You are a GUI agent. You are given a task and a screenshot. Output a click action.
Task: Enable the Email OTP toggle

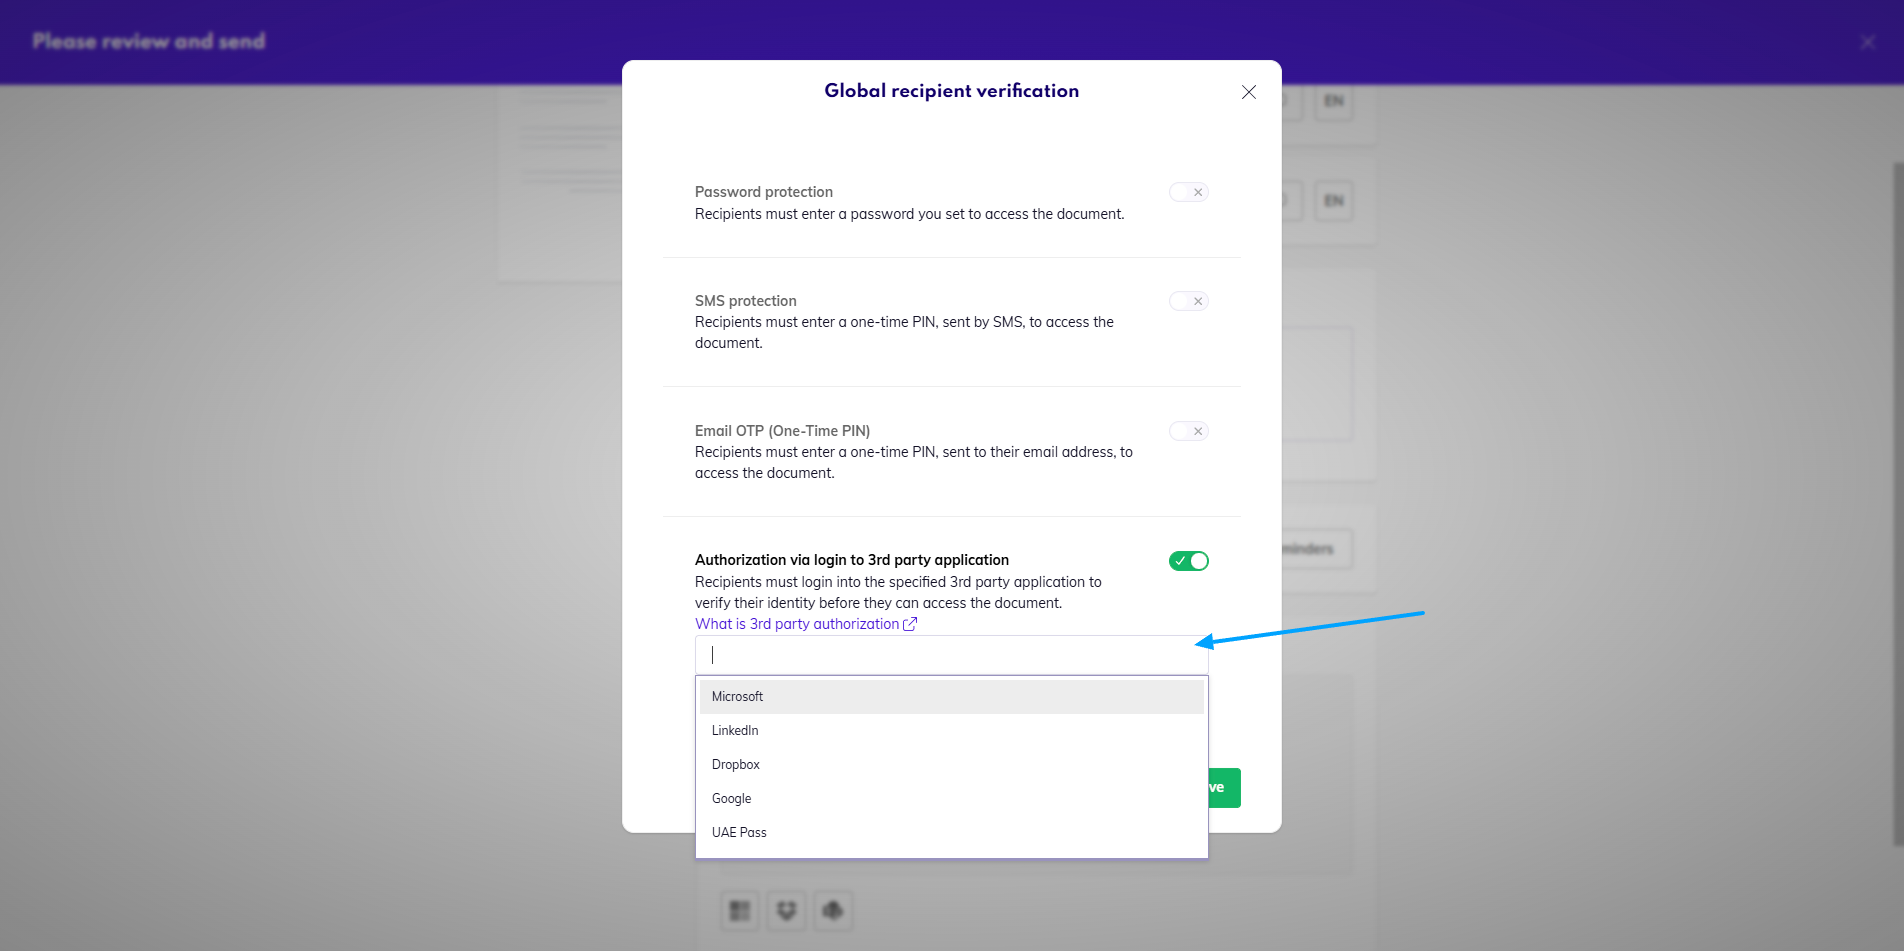(1188, 431)
